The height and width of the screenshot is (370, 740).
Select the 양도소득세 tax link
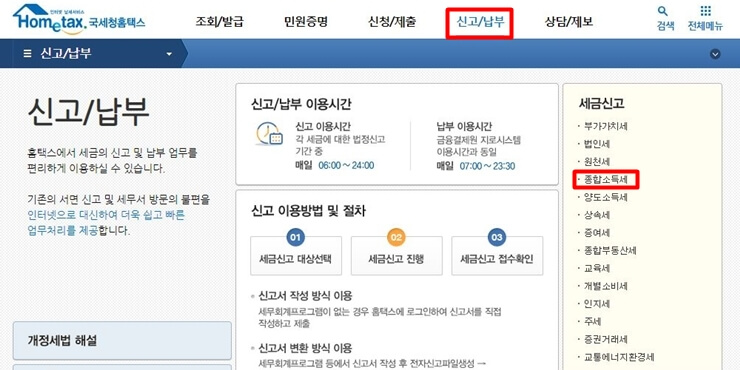click(x=605, y=197)
